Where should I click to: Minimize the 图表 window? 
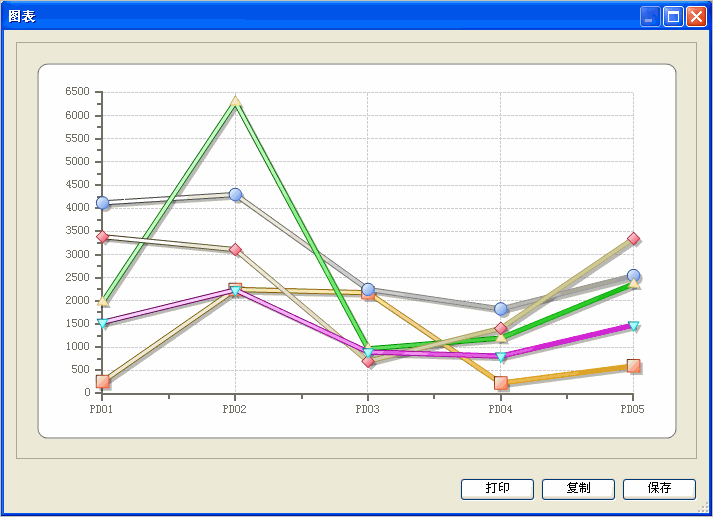pyautogui.click(x=650, y=17)
